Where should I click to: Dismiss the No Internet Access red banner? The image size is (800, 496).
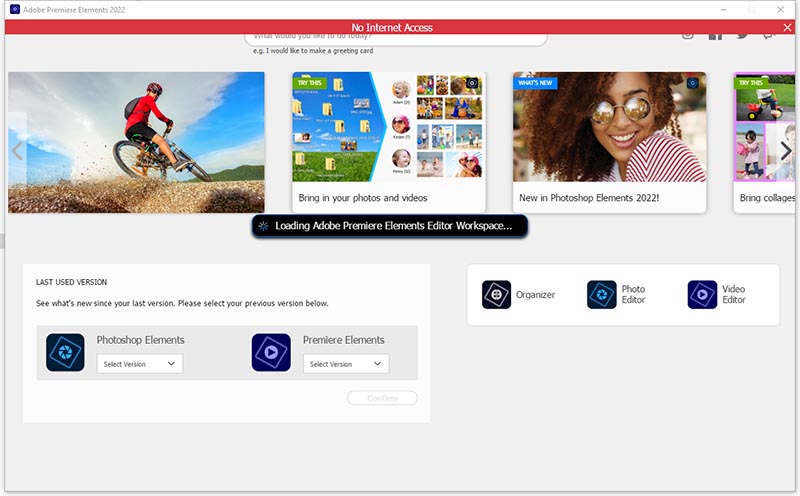[x=787, y=28]
